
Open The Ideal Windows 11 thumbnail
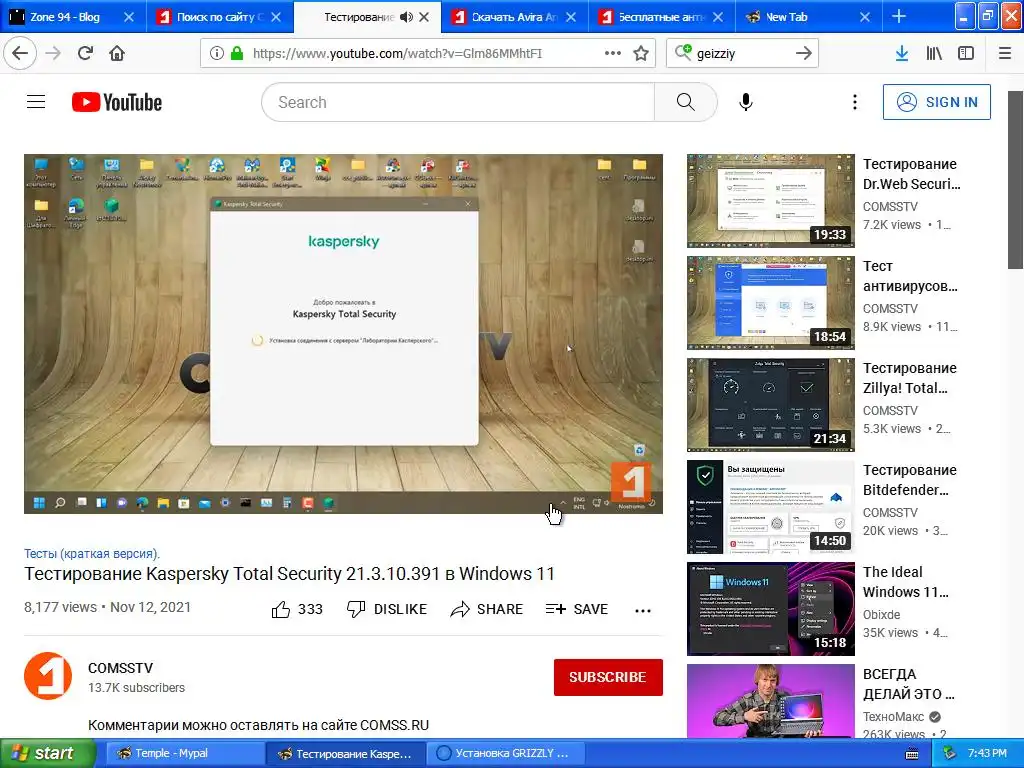point(771,609)
